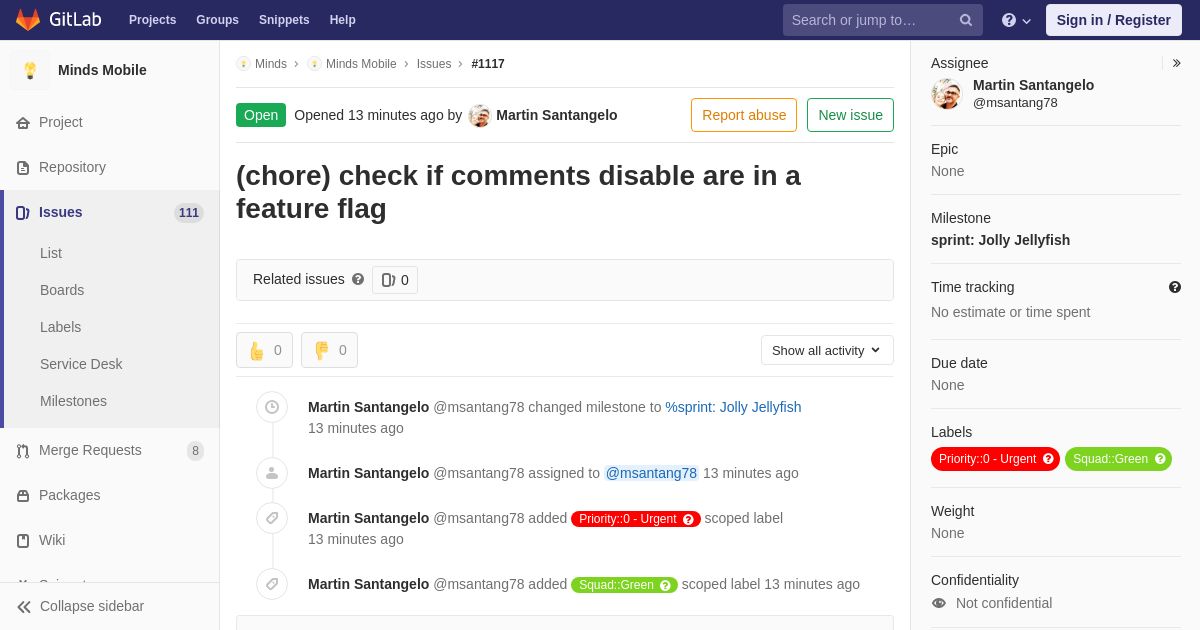Open the Help menu item

click(x=343, y=20)
